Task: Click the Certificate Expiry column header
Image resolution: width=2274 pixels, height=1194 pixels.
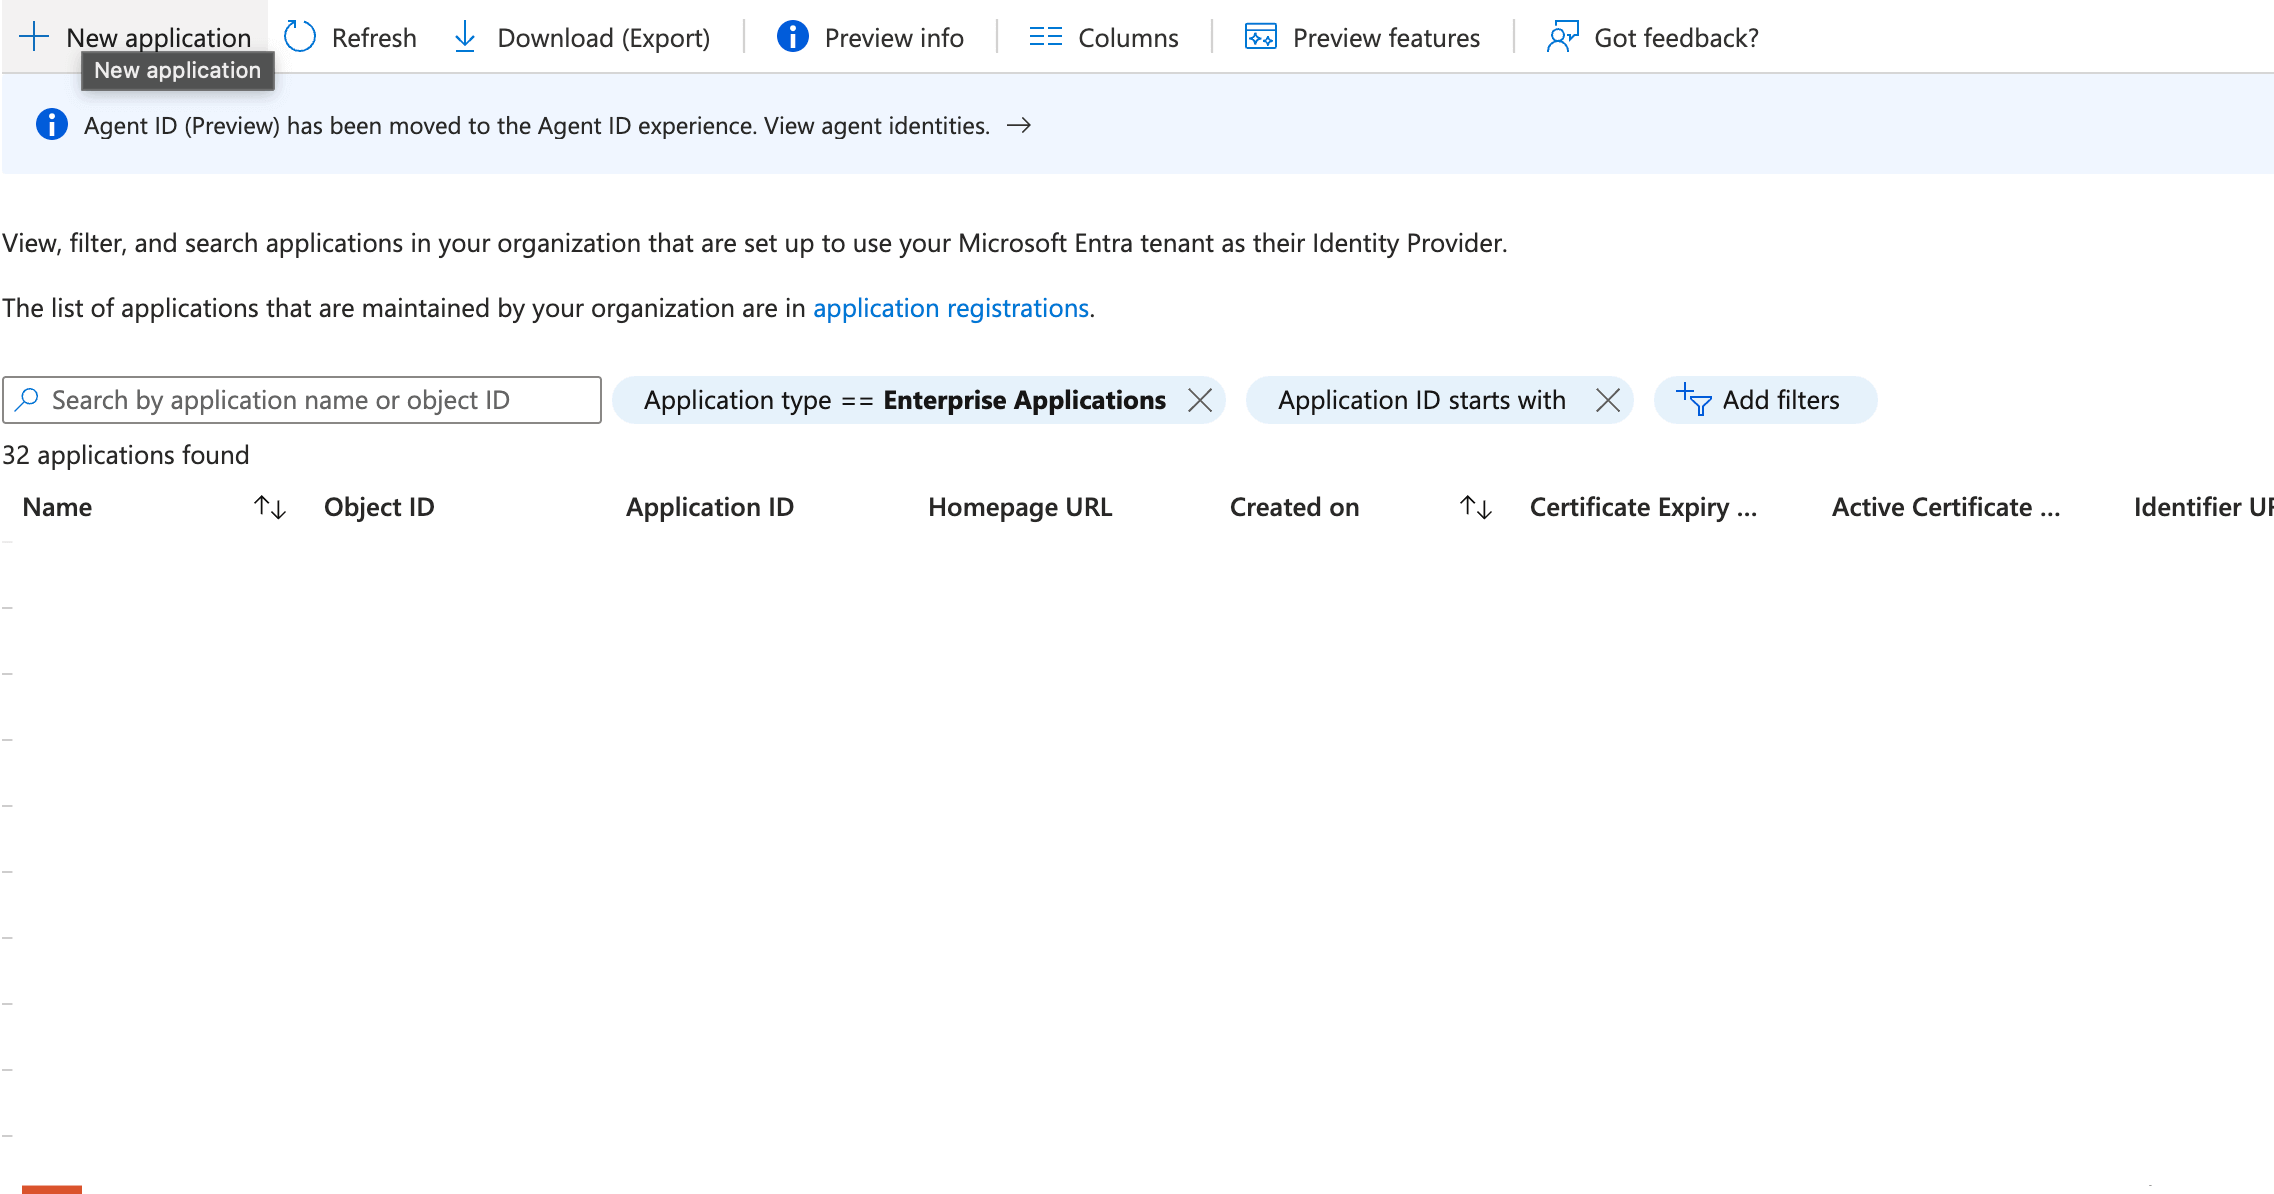Action: click(1642, 507)
